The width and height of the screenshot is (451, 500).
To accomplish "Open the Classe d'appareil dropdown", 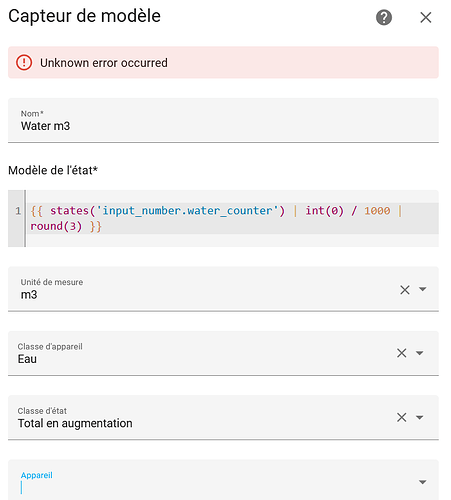I will pos(420,353).
